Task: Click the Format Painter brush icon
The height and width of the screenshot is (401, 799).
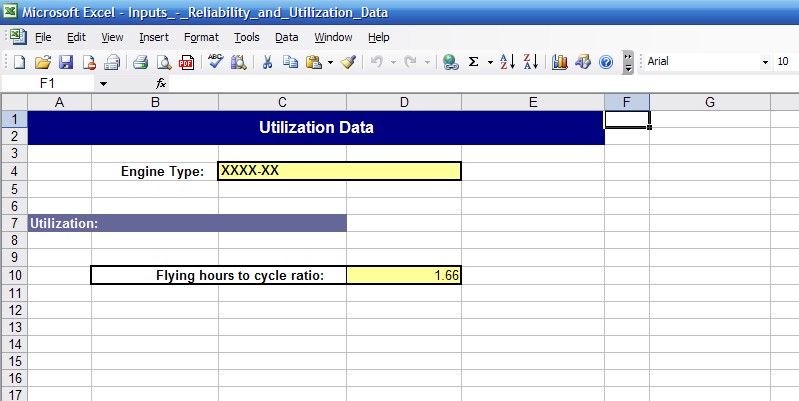Action: pos(348,62)
